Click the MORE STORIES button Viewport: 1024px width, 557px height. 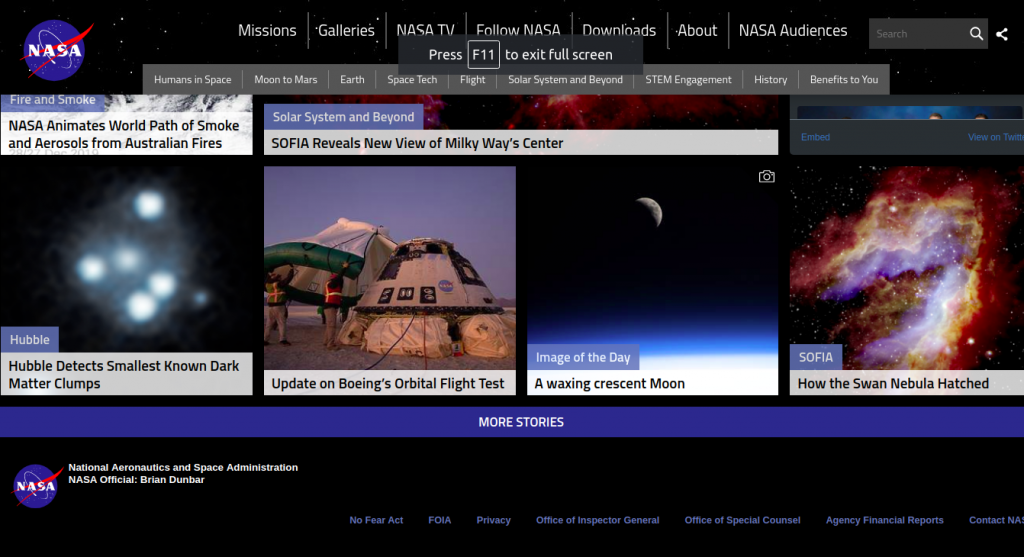520,422
